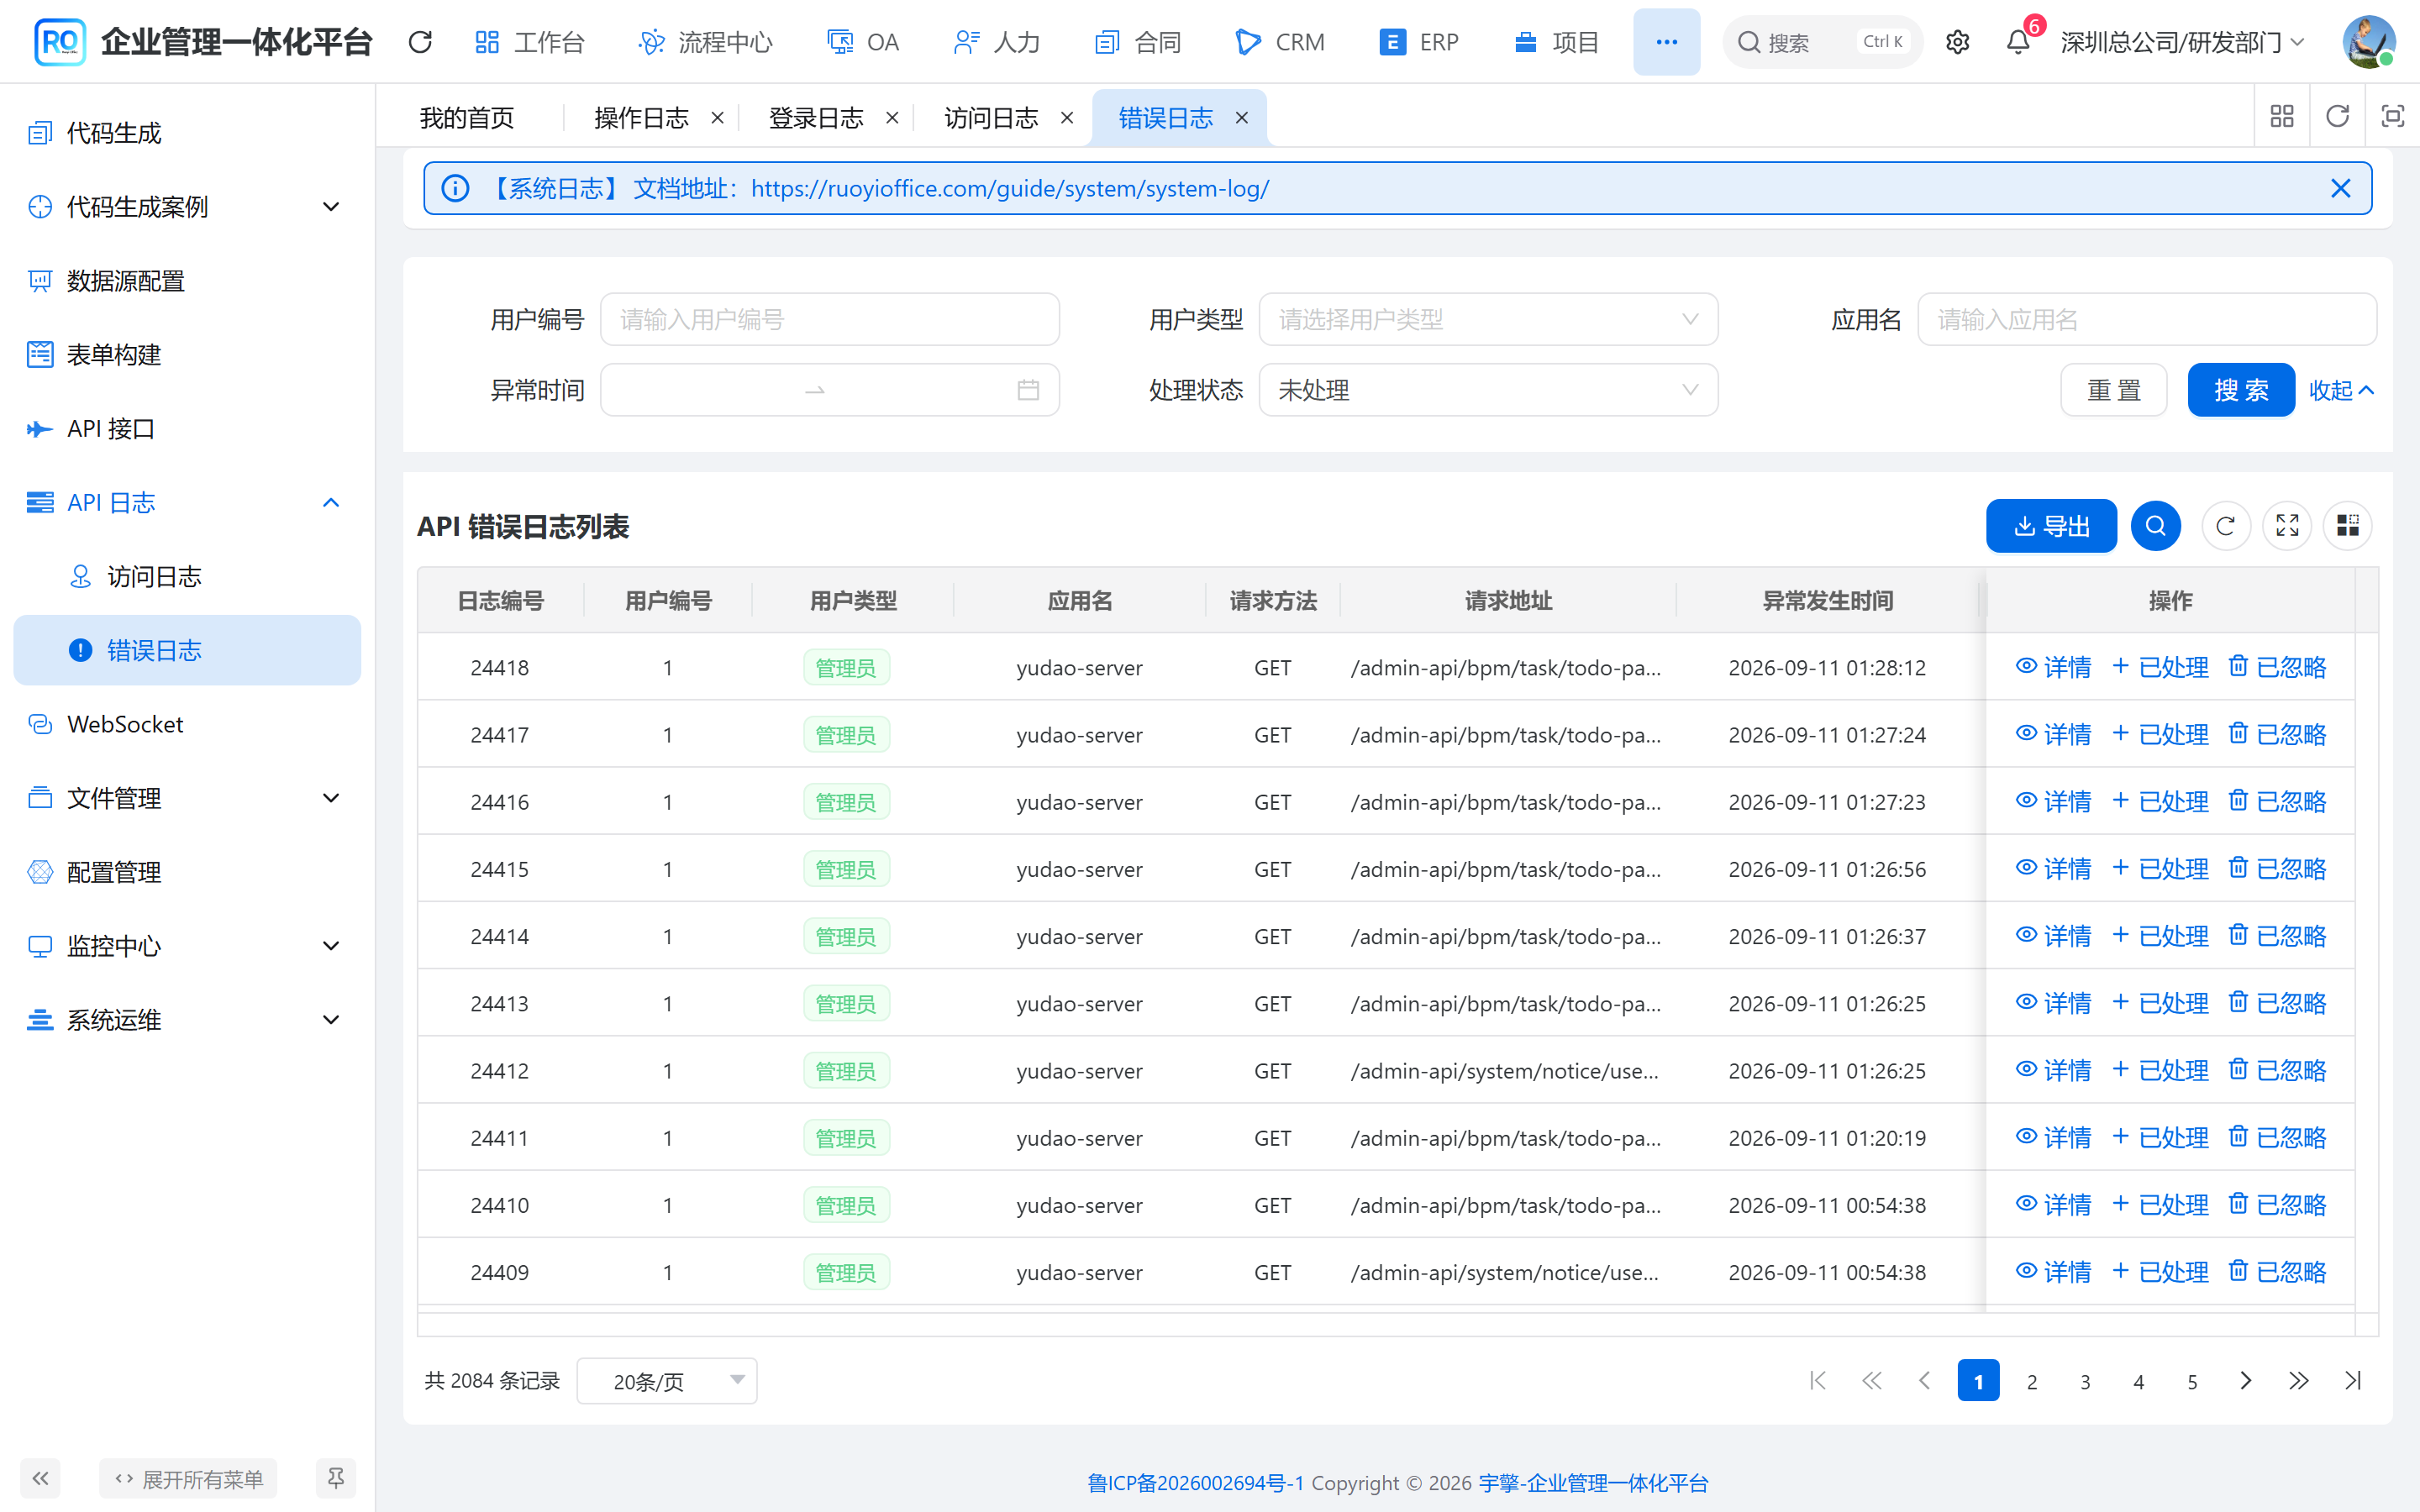Open the 流程中心 top menu
2420x1512 pixels.
pyautogui.click(x=705, y=42)
